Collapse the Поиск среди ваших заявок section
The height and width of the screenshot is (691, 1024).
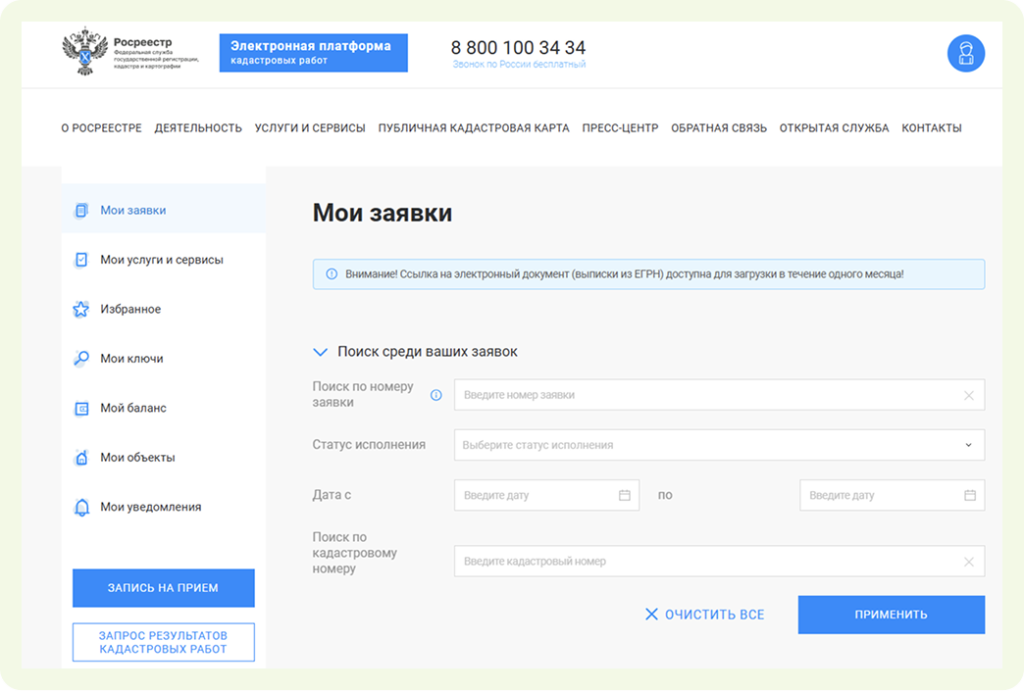pyautogui.click(x=320, y=352)
